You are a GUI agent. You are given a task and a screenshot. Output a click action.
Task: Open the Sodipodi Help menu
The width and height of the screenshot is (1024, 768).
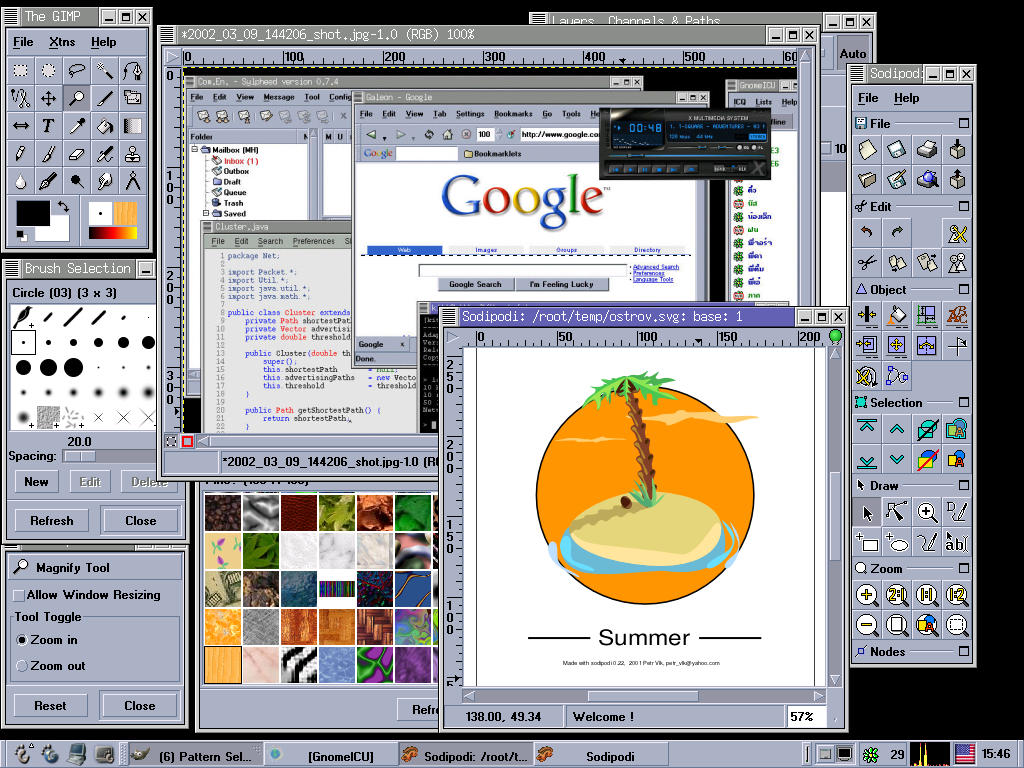click(906, 98)
